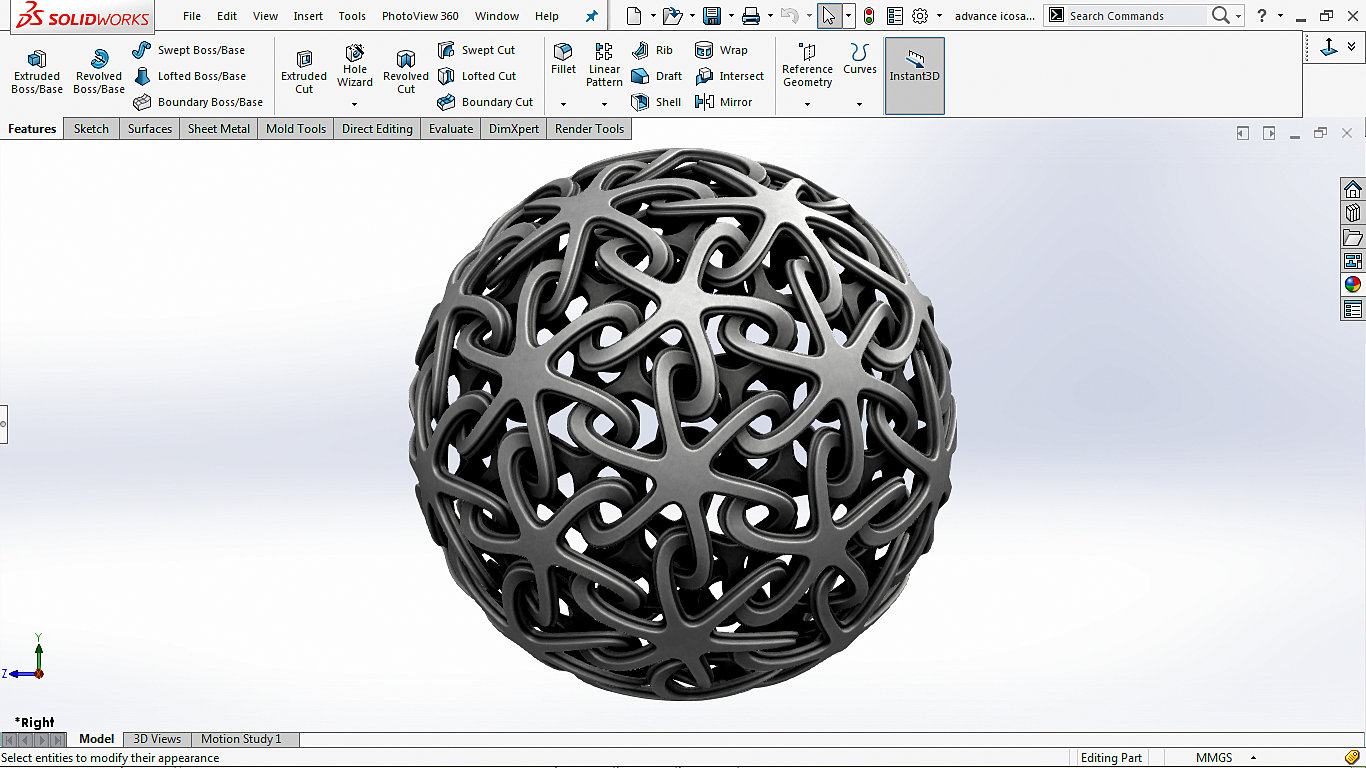Pin the SolidWorks menu bar
1366x768 pixels.
click(x=591, y=16)
